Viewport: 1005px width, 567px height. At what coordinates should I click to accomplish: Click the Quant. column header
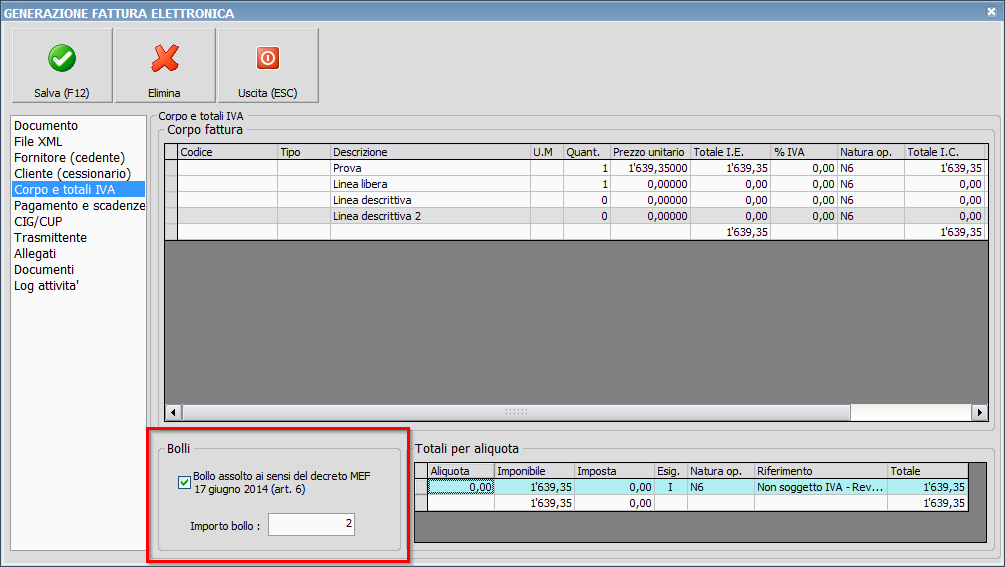586,152
